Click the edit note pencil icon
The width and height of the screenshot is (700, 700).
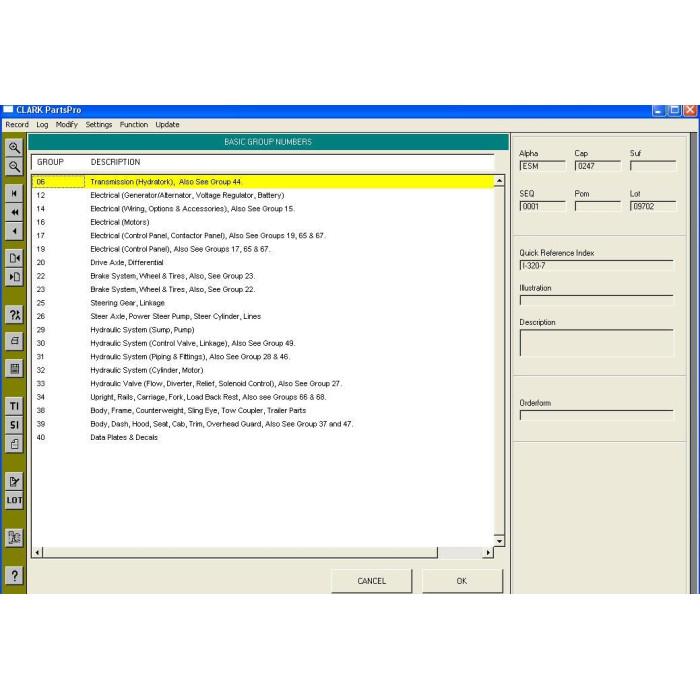click(x=14, y=481)
